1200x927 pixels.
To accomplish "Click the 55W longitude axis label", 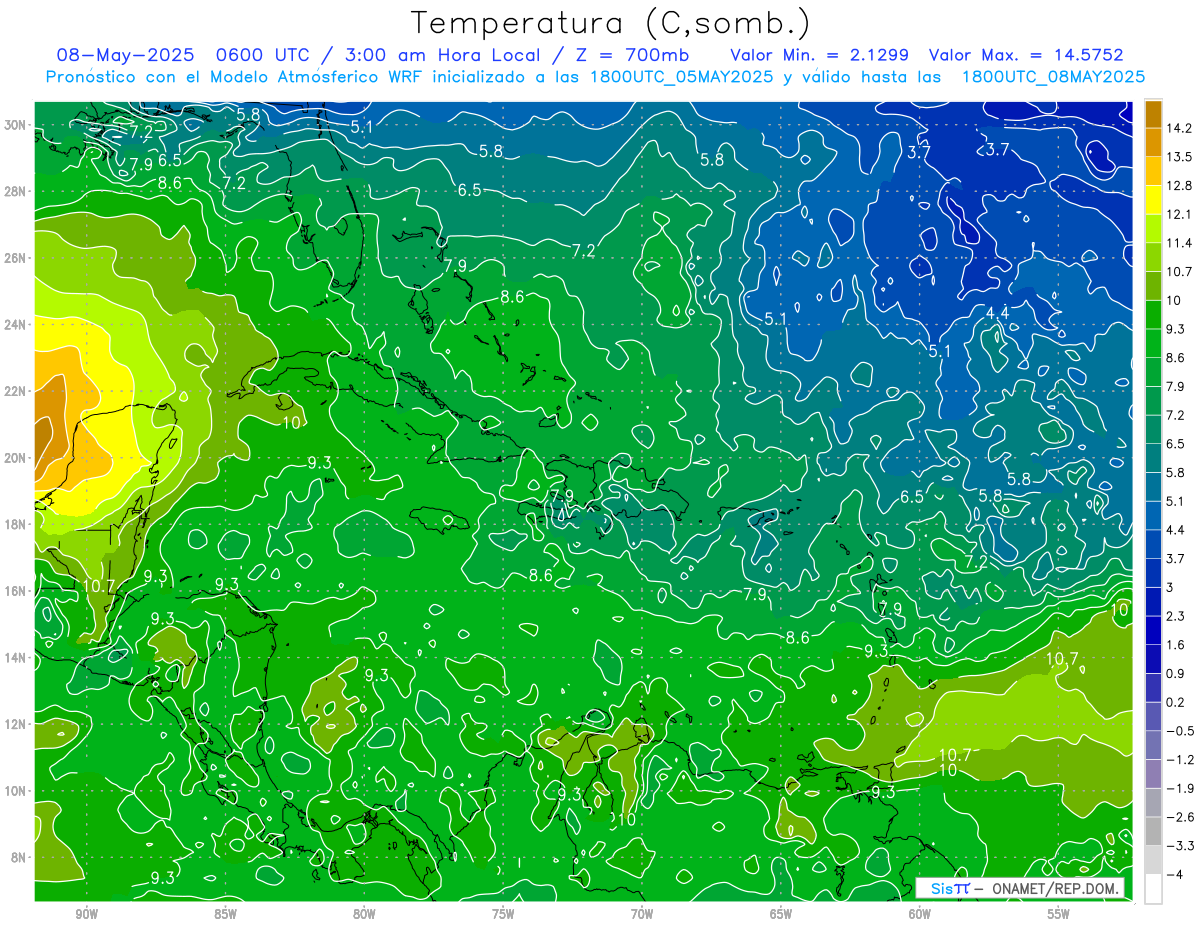I will pos(1059,914).
